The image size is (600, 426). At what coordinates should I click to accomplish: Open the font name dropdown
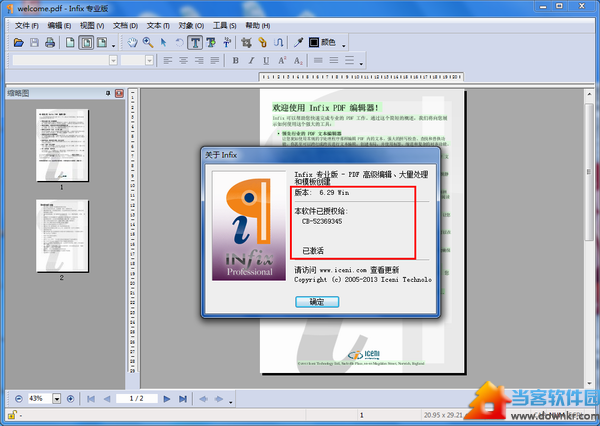113,60
